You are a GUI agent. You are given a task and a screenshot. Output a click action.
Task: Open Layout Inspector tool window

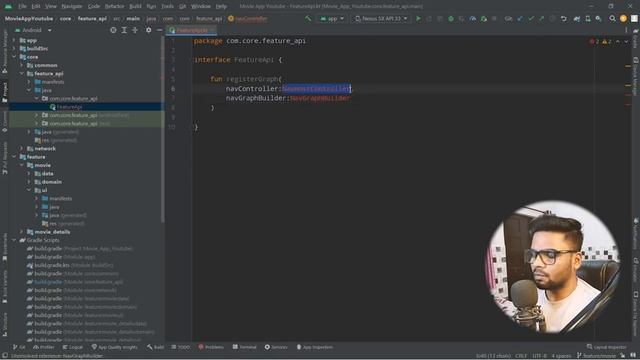607,347
